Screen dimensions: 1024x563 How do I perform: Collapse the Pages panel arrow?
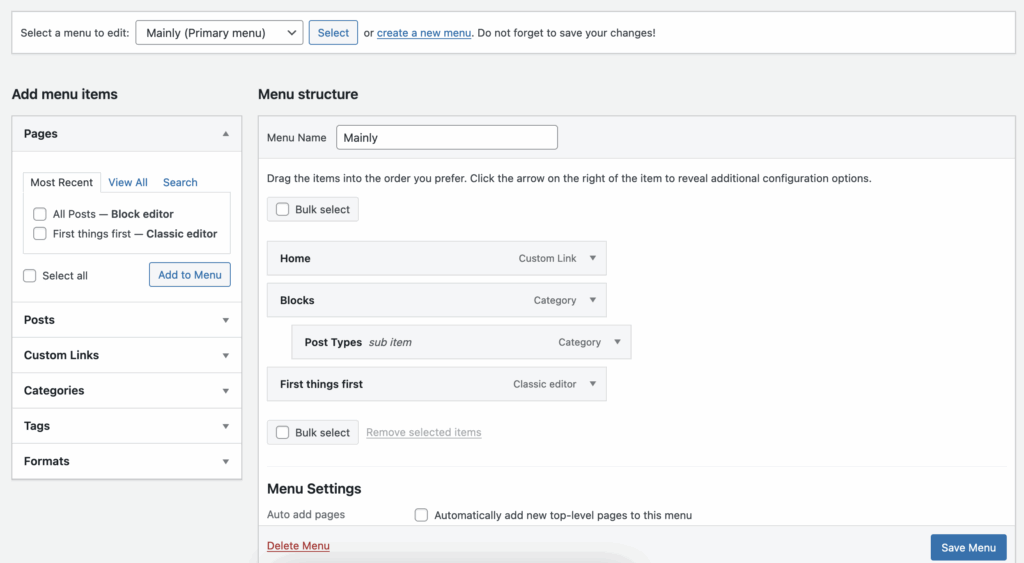coord(225,134)
